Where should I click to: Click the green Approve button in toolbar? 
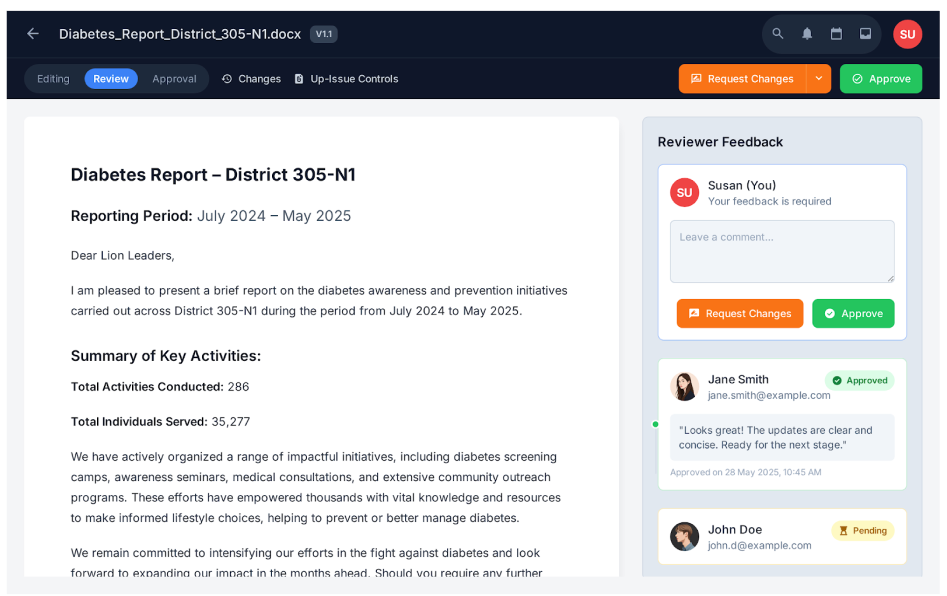(881, 79)
